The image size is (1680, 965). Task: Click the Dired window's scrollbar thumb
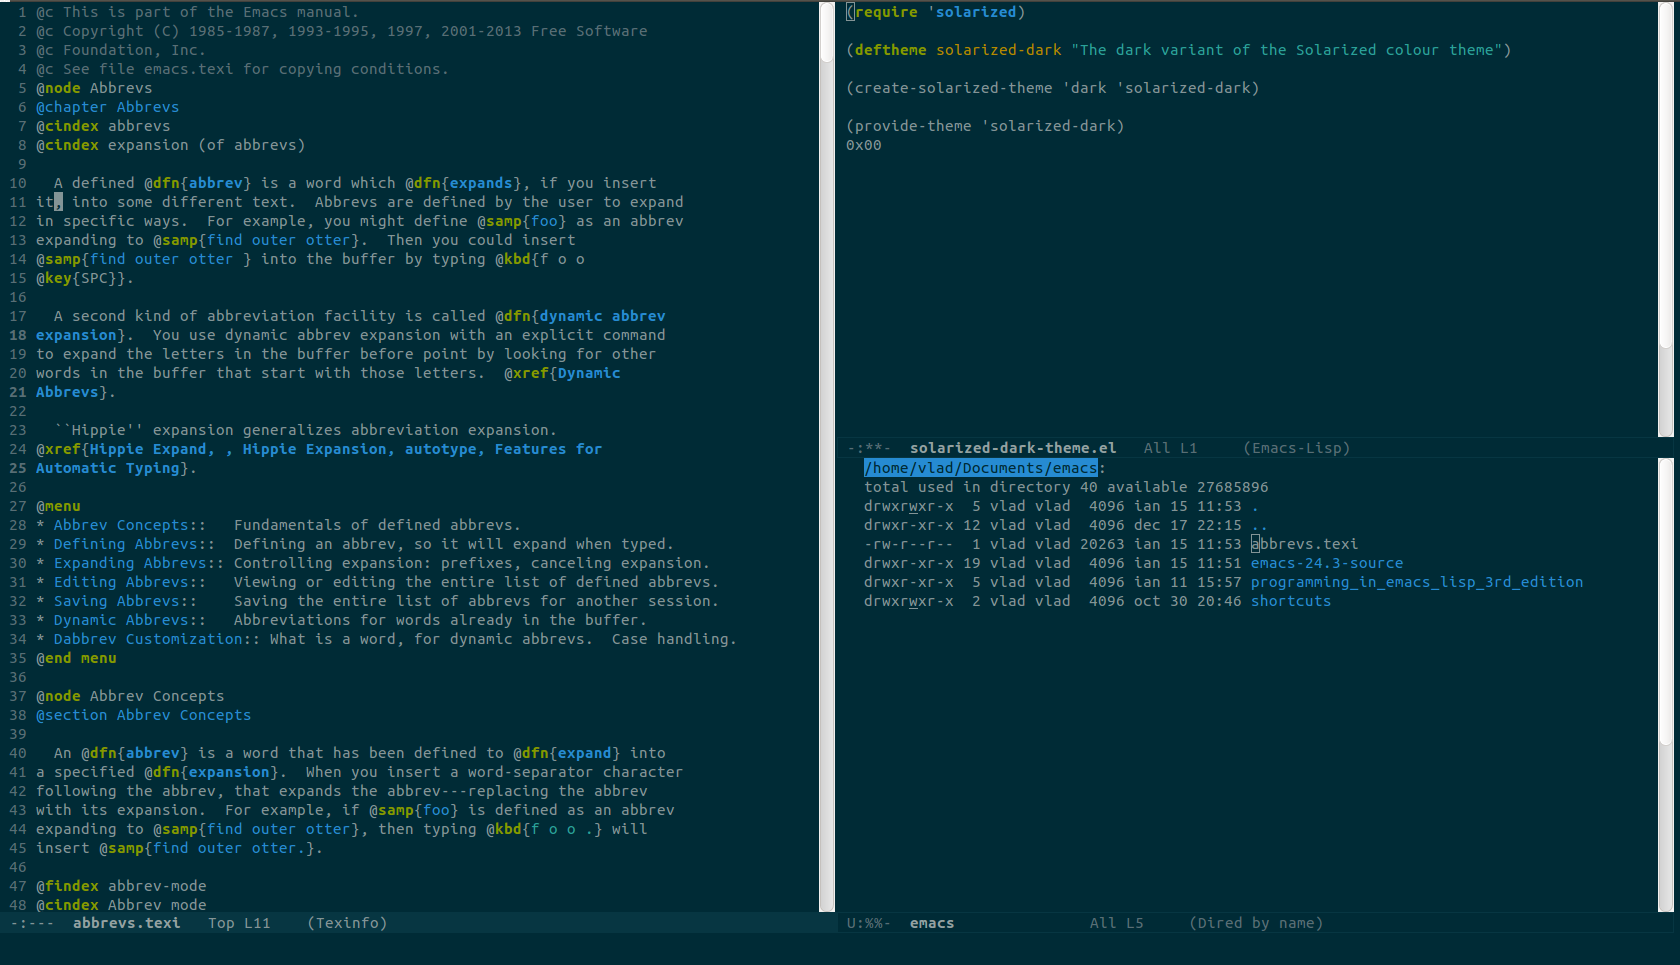coord(1665,602)
